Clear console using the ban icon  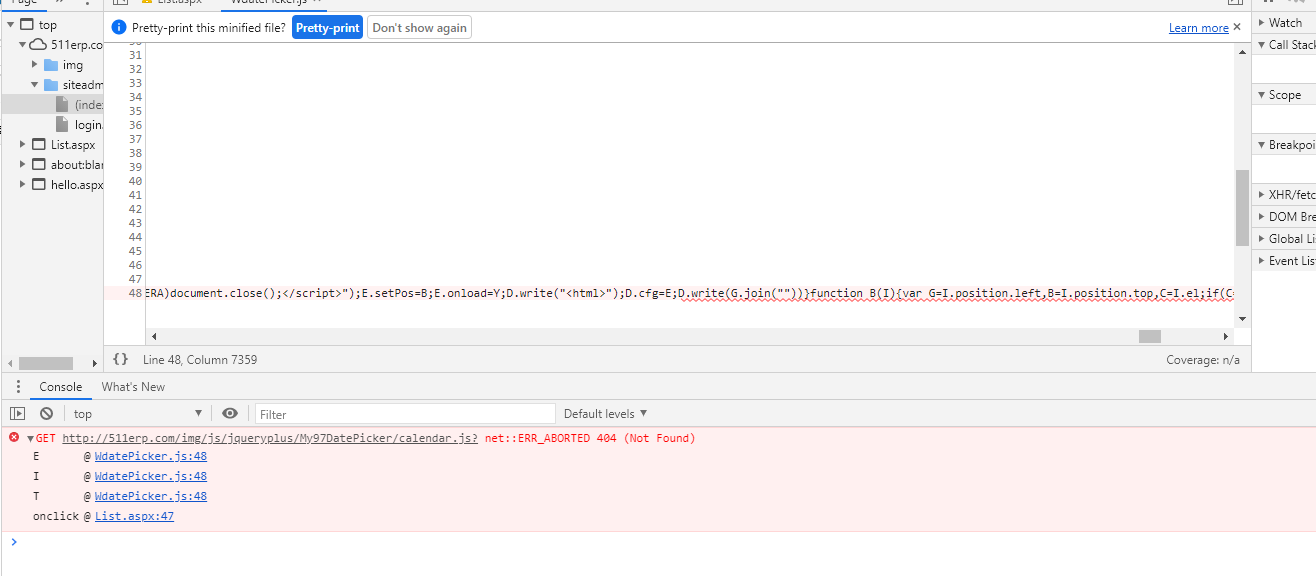[46, 414]
